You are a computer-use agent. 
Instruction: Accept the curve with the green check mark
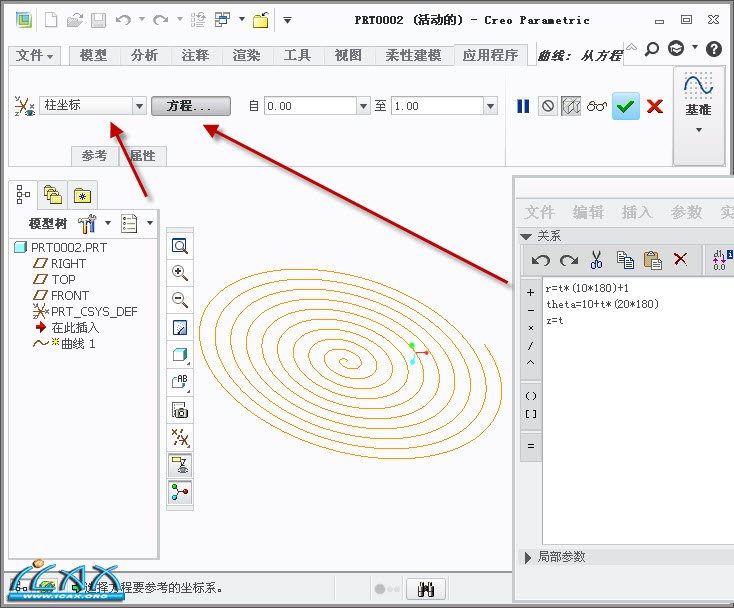pyautogui.click(x=626, y=106)
